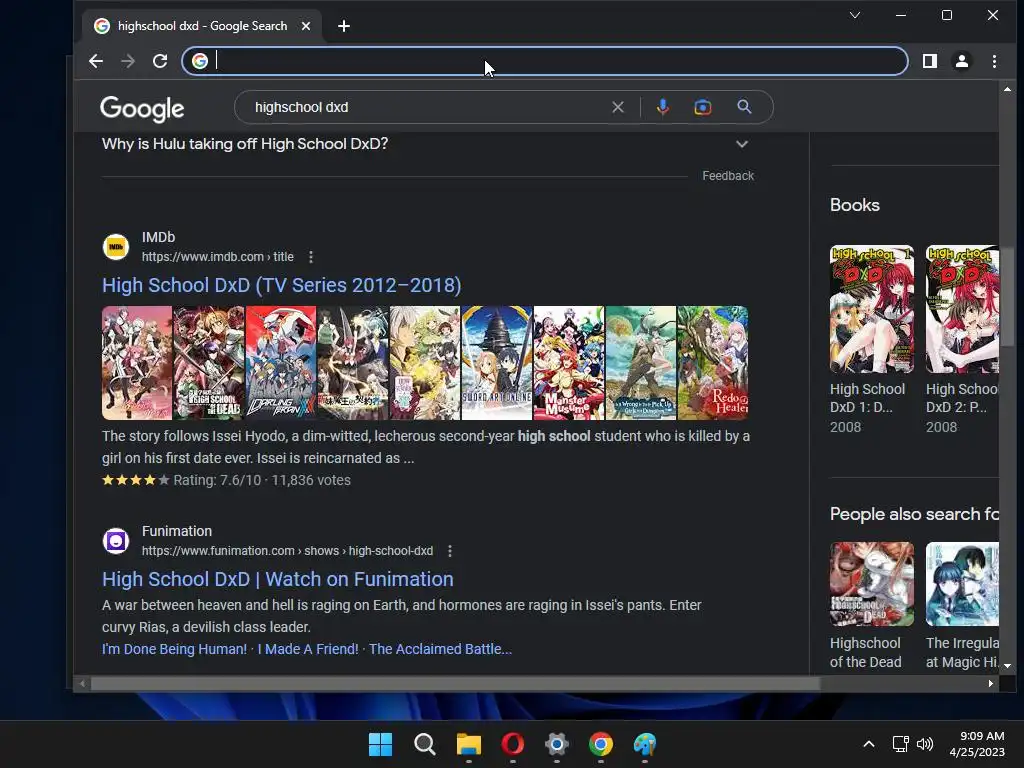The height and width of the screenshot is (768, 1024).
Task: Open the three-dot menu beside Funimation URL
Action: pyautogui.click(x=450, y=551)
